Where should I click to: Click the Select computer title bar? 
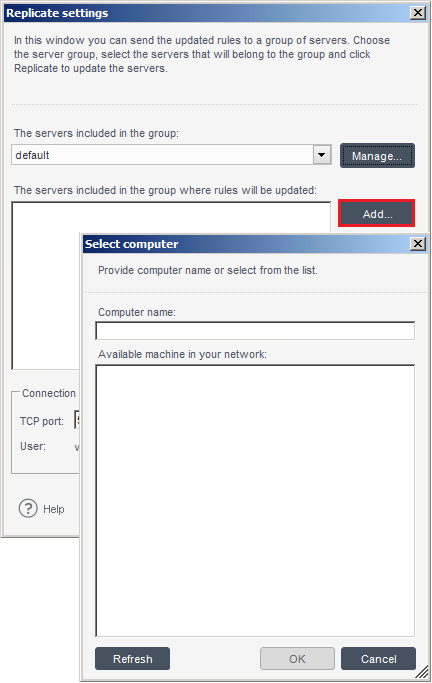(x=246, y=243)
